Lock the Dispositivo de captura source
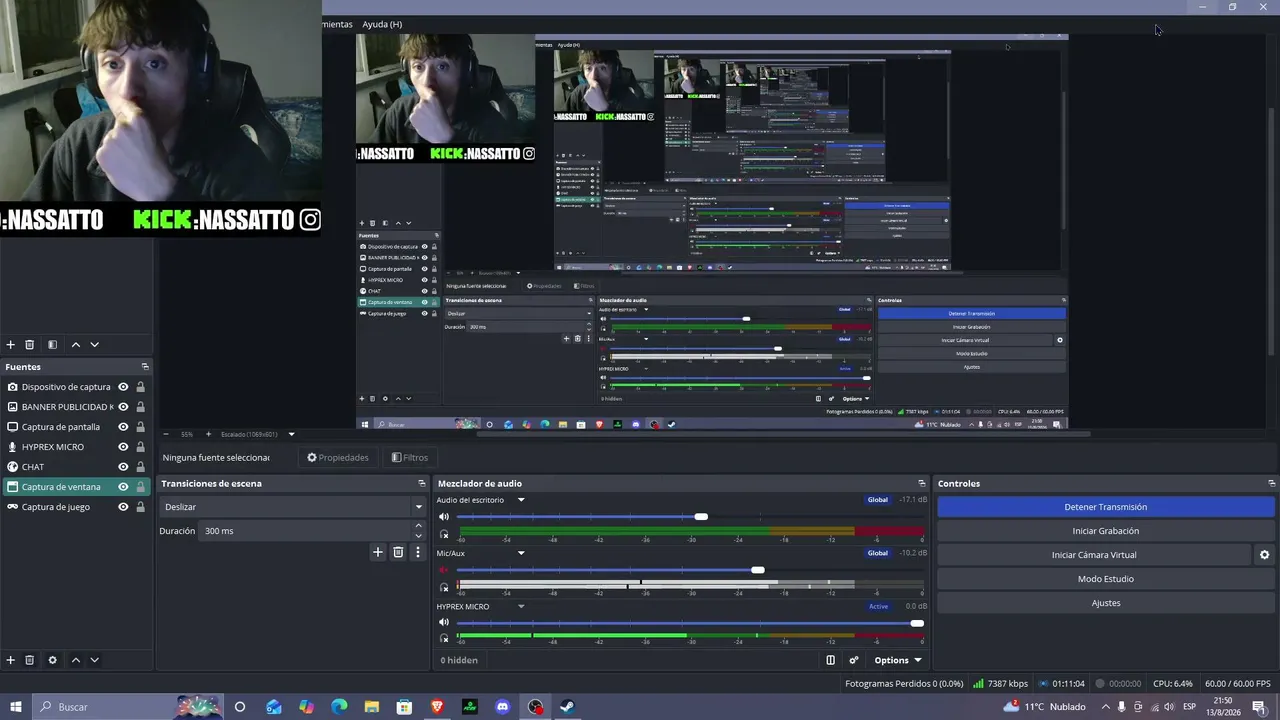 pyautogui.click(x=140, y=387)
